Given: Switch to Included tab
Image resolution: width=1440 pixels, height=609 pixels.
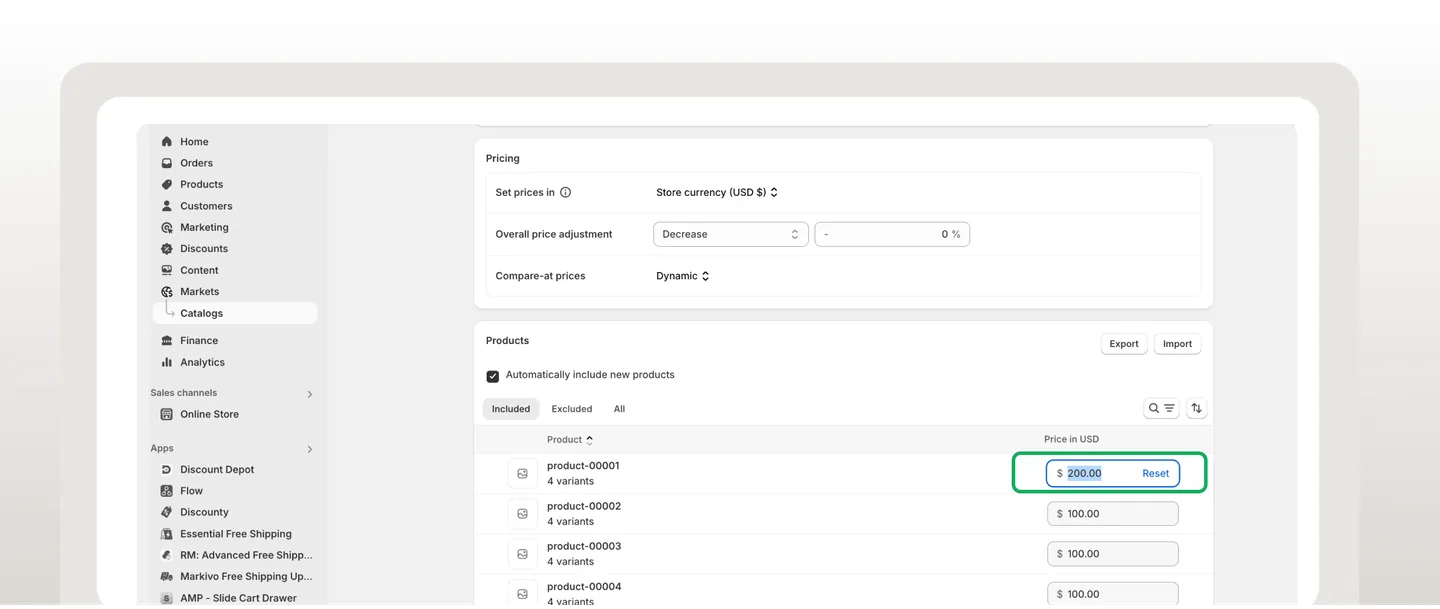Looking at the screenshot, I should 511,409.
